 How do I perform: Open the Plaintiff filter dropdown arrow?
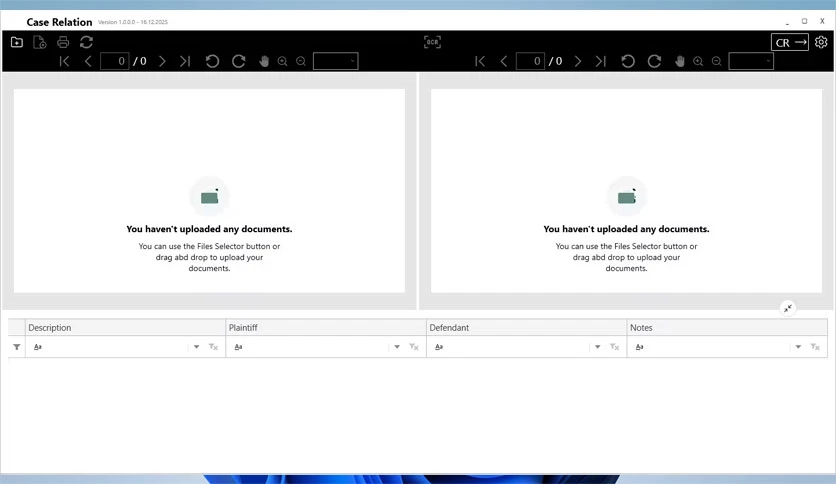pyautogui.click(x=397, y=347)
